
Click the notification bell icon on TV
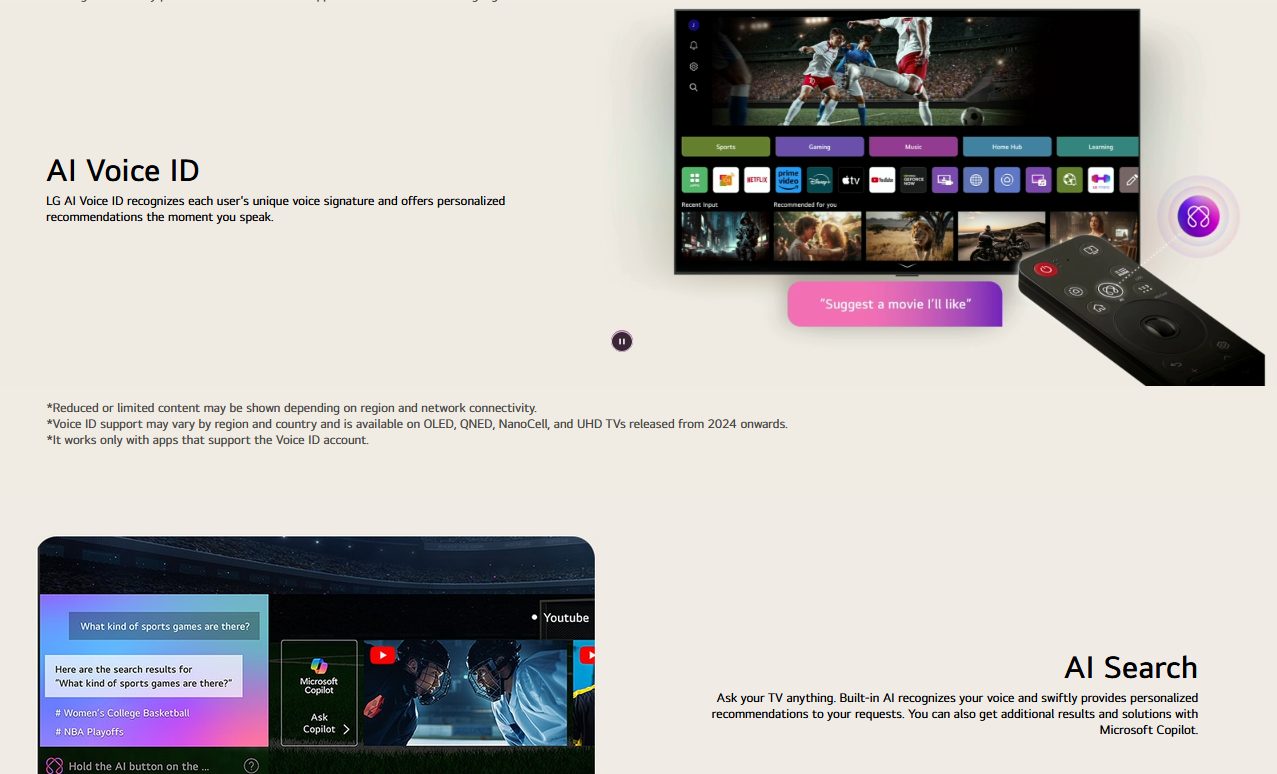click(x=693, y=46)
